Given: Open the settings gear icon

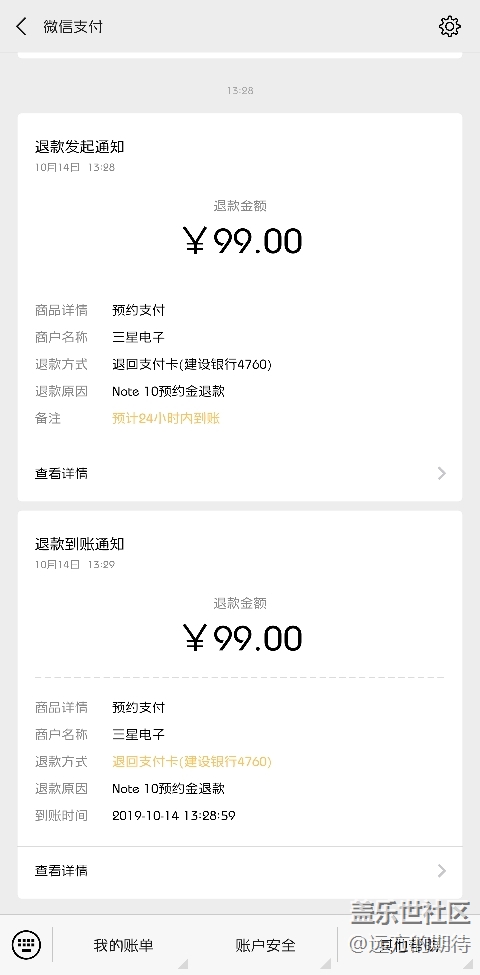Looking at the screenshot, I should coord(450,26).
